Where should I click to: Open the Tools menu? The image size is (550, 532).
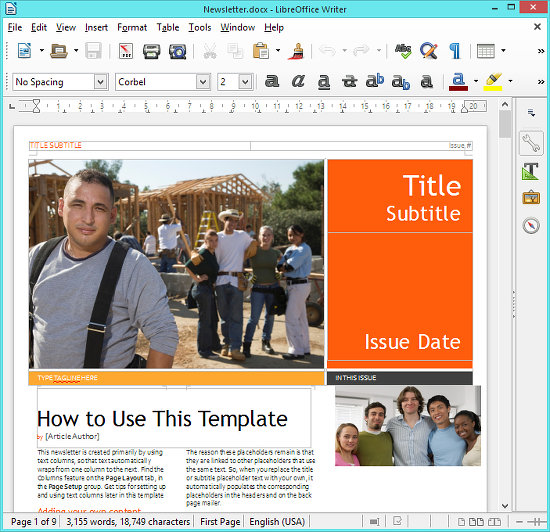point(200,27)
